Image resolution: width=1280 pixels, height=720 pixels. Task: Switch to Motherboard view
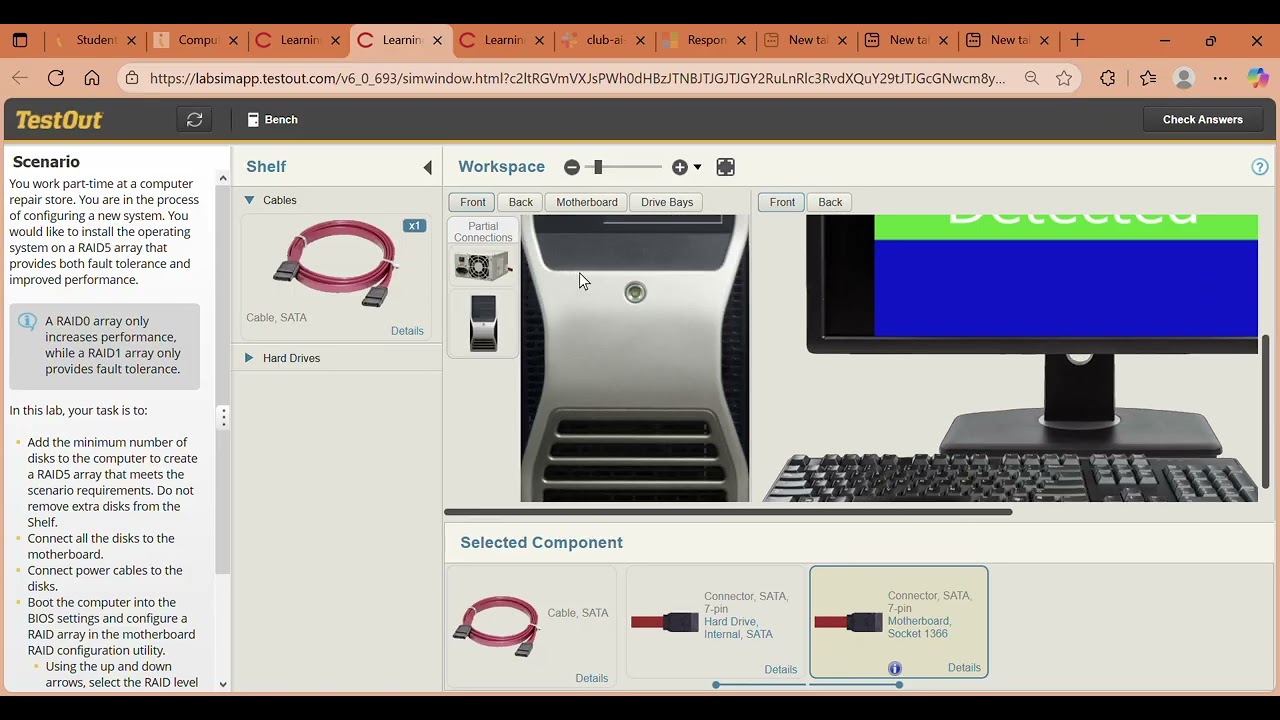pos(587,202)
